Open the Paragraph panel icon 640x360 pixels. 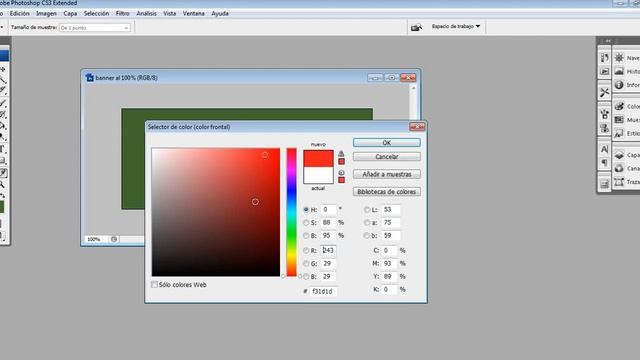(x=604, y=163)
